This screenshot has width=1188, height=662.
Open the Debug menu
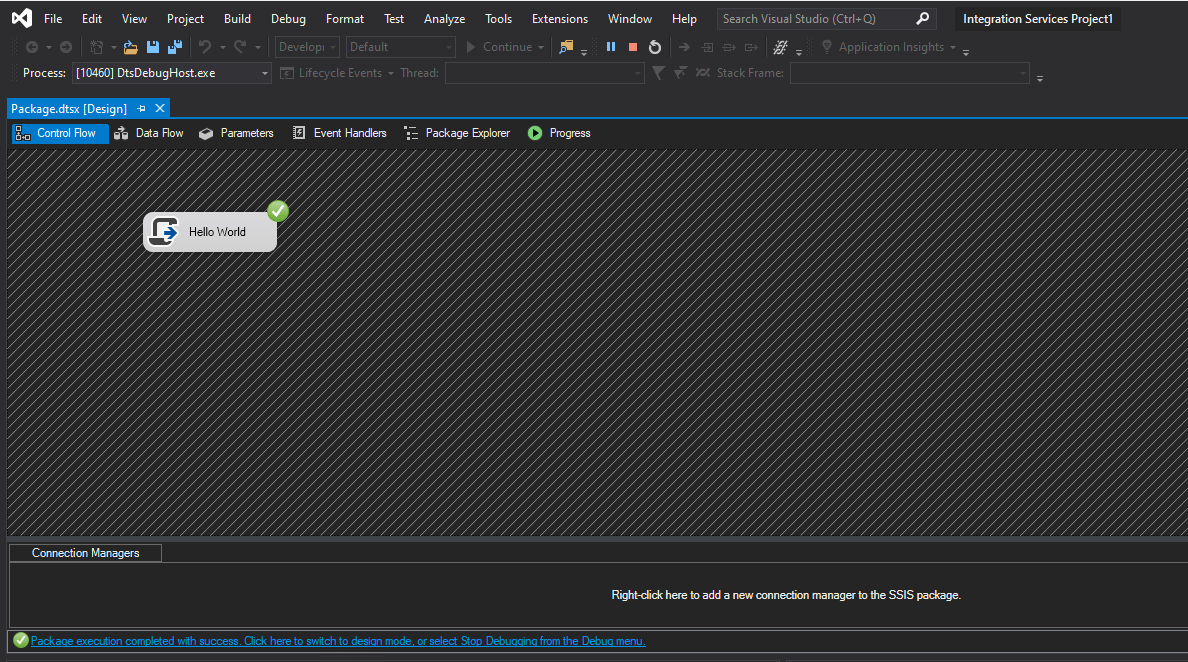[x=288, y=19]
